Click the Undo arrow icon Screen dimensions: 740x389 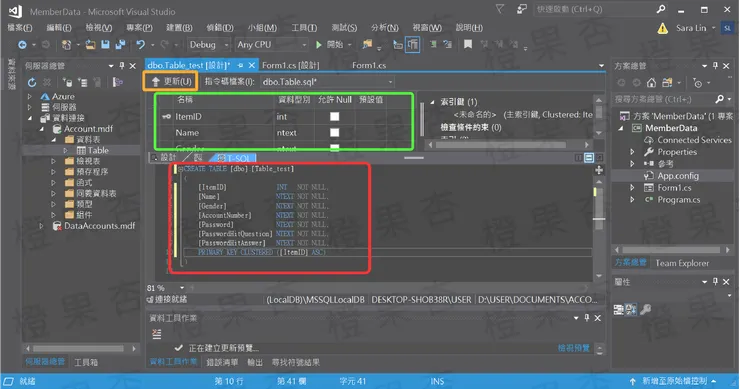pyautogui.click(x=140, y=44)
